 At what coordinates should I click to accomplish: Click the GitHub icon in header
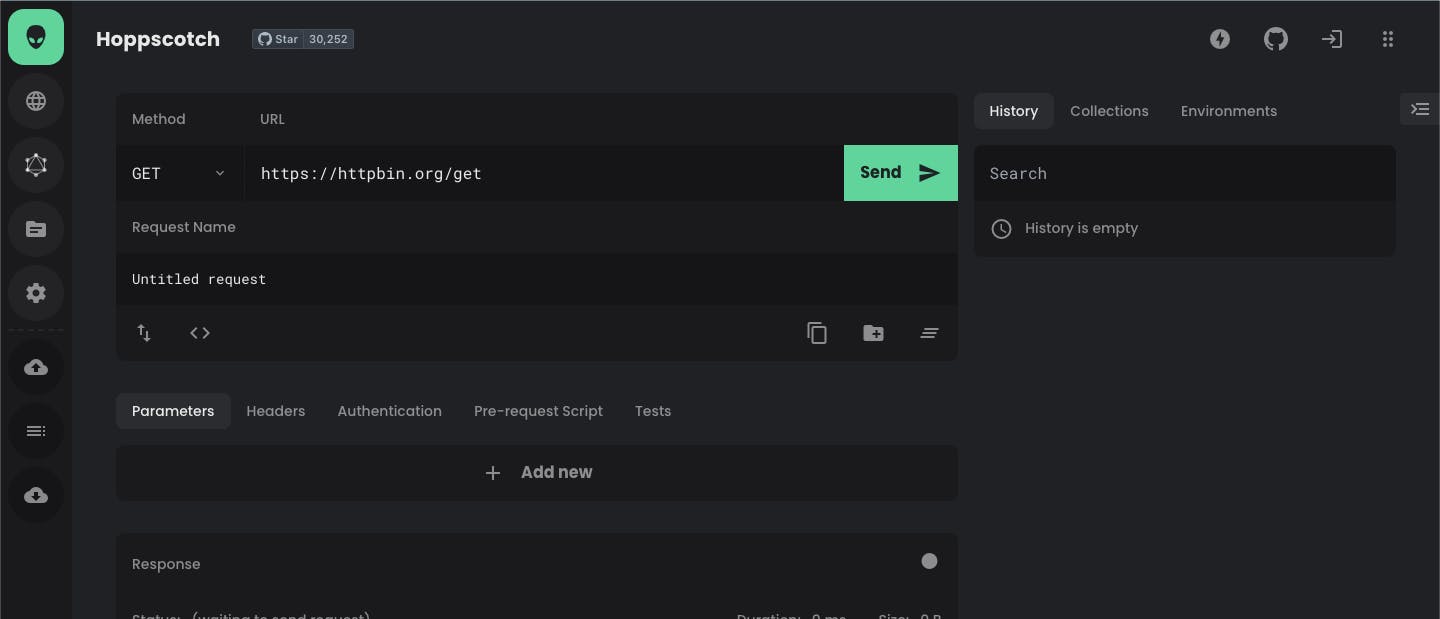pos(1275,39)
